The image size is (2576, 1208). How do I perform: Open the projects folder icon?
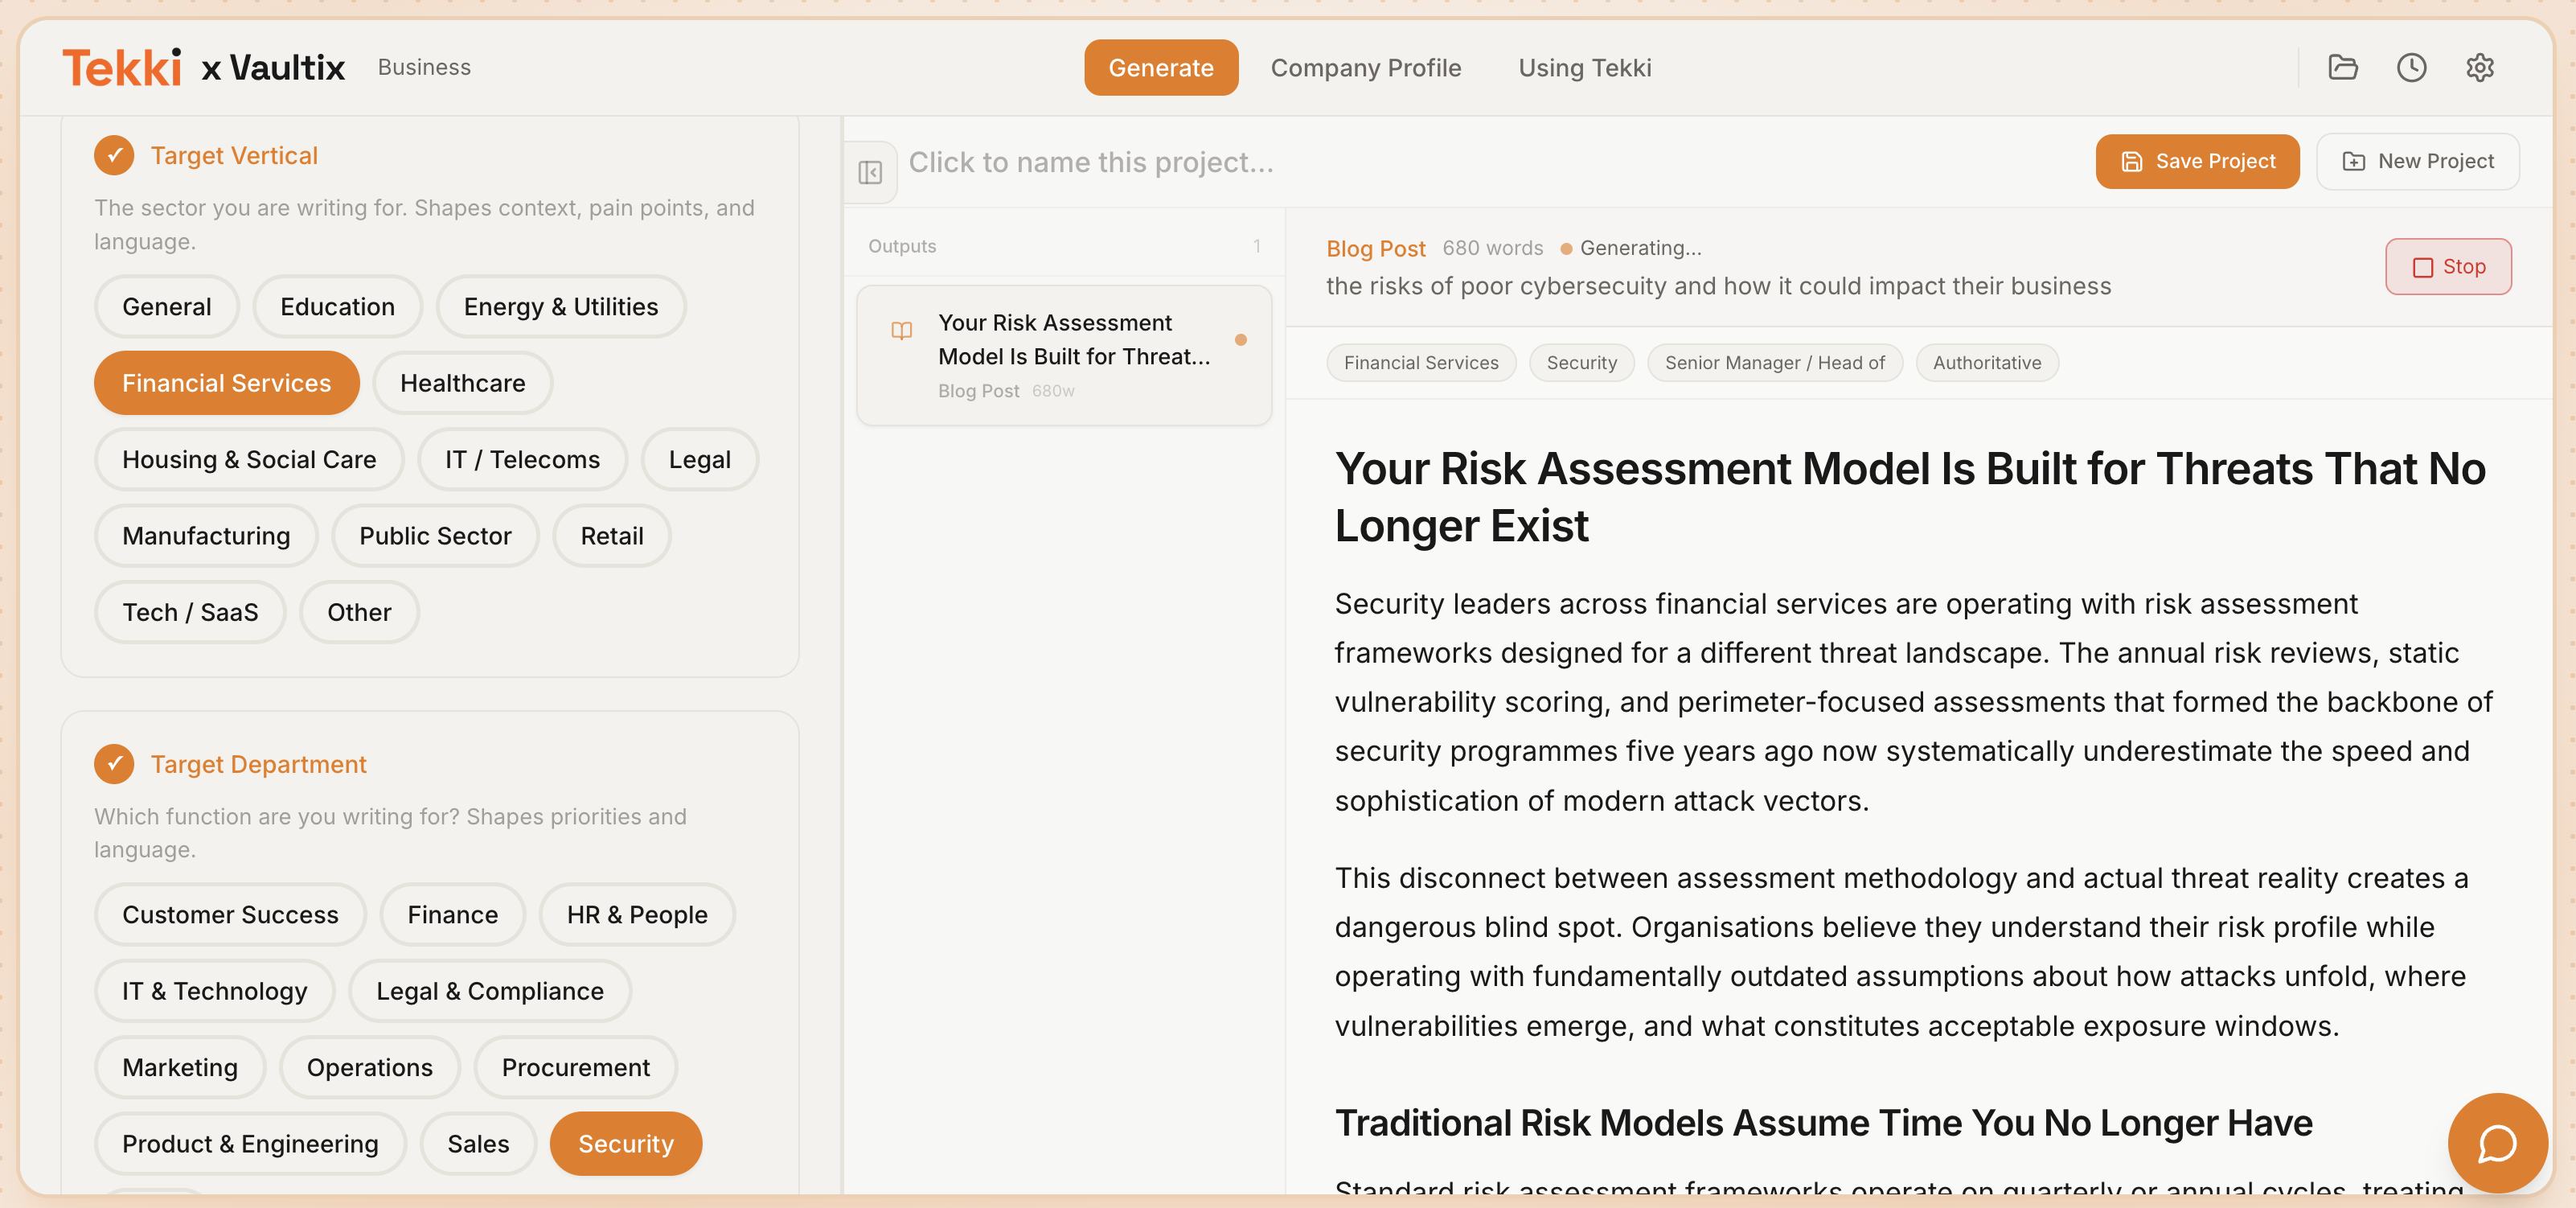coord(2342,67)
